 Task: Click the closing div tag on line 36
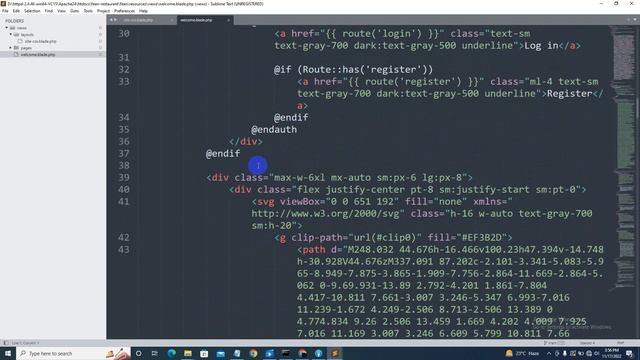click(246, 142)
